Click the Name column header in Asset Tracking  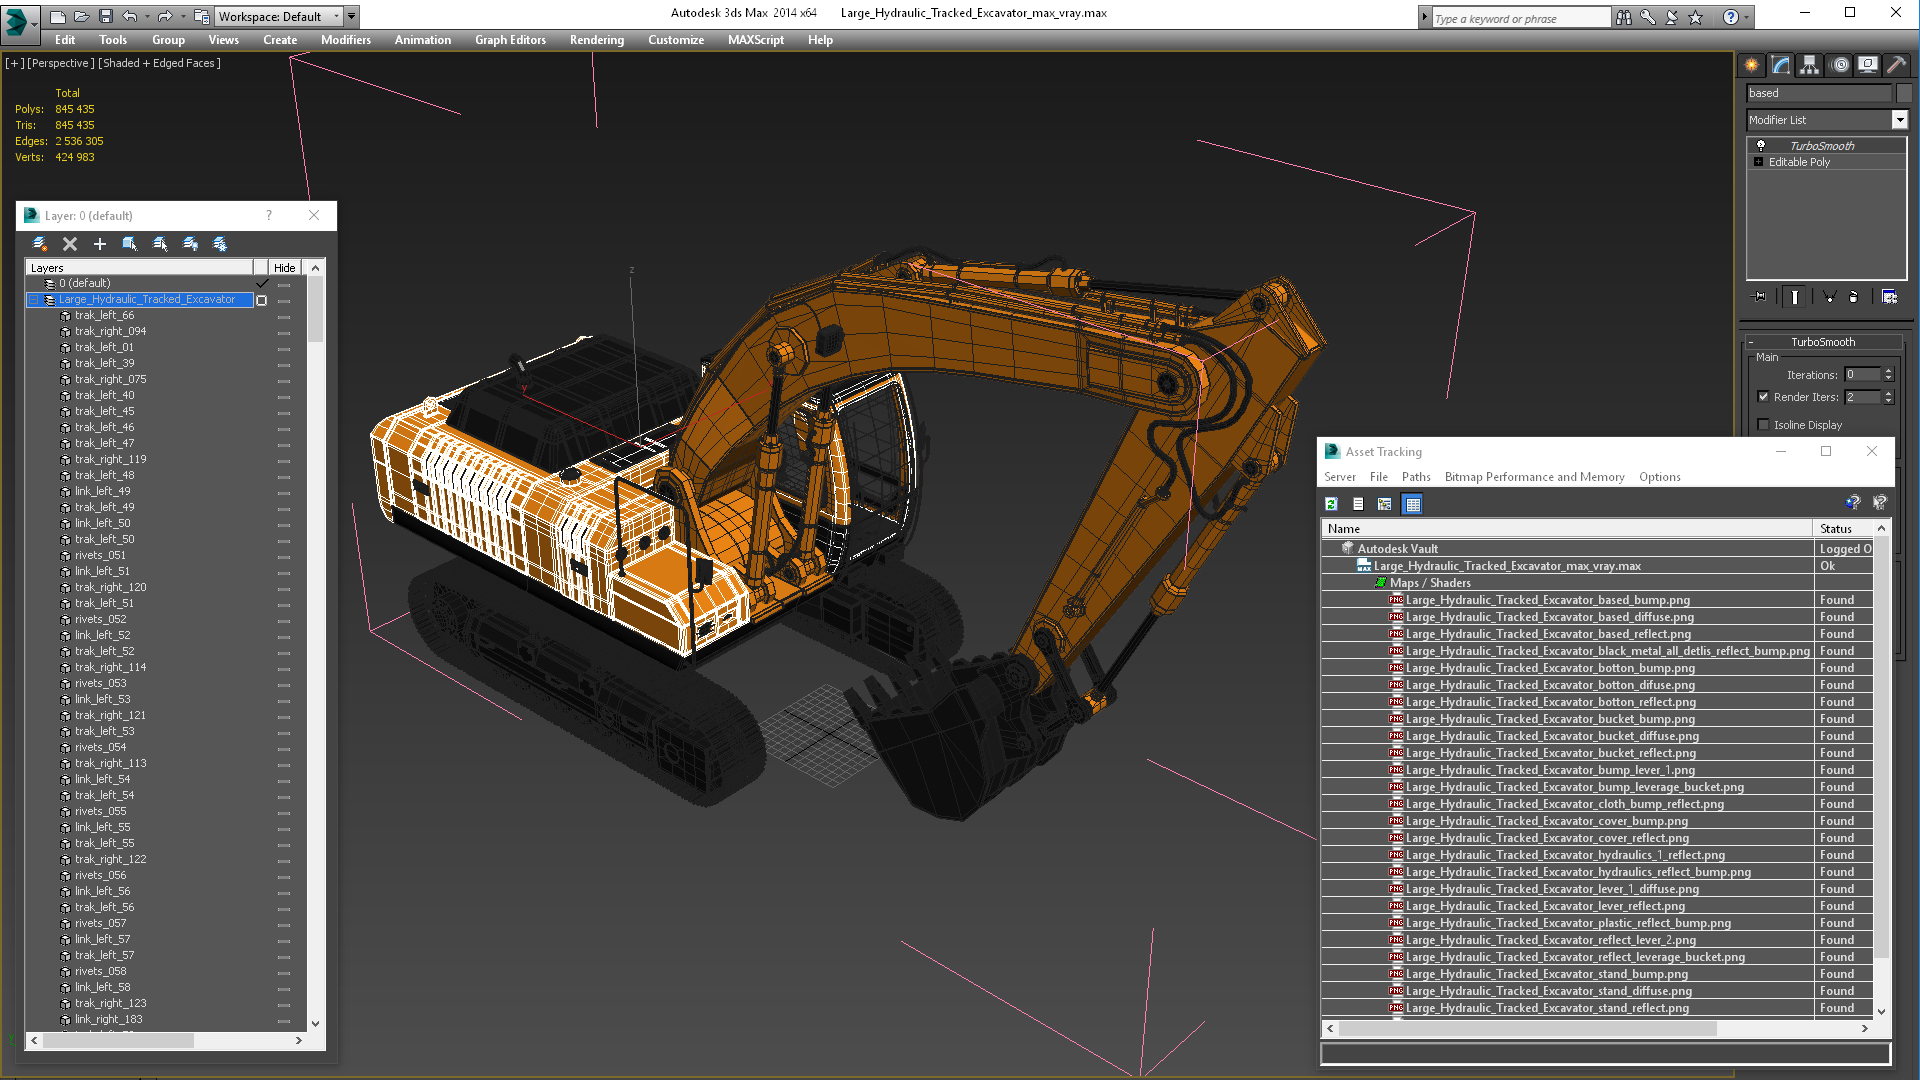click(1567, 529)
